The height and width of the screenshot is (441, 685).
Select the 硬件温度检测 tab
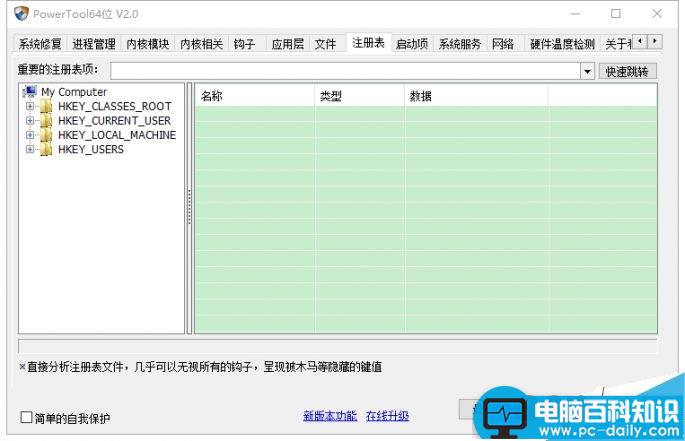click(562, 44)
